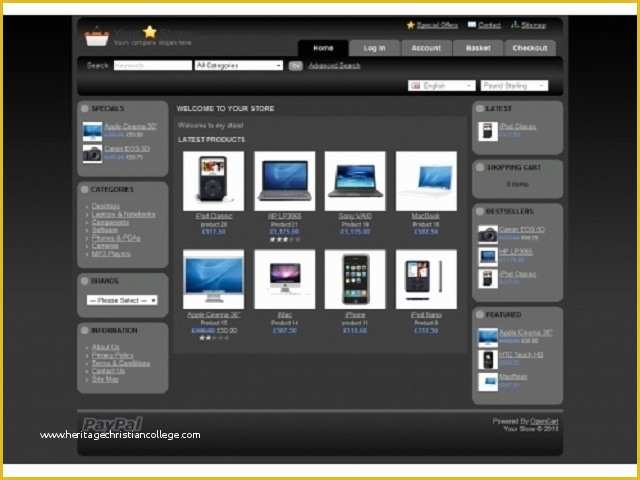This screenshot has height=480, width=640.
Task: Focus the search keywords field
Action: tap(153, 65)
